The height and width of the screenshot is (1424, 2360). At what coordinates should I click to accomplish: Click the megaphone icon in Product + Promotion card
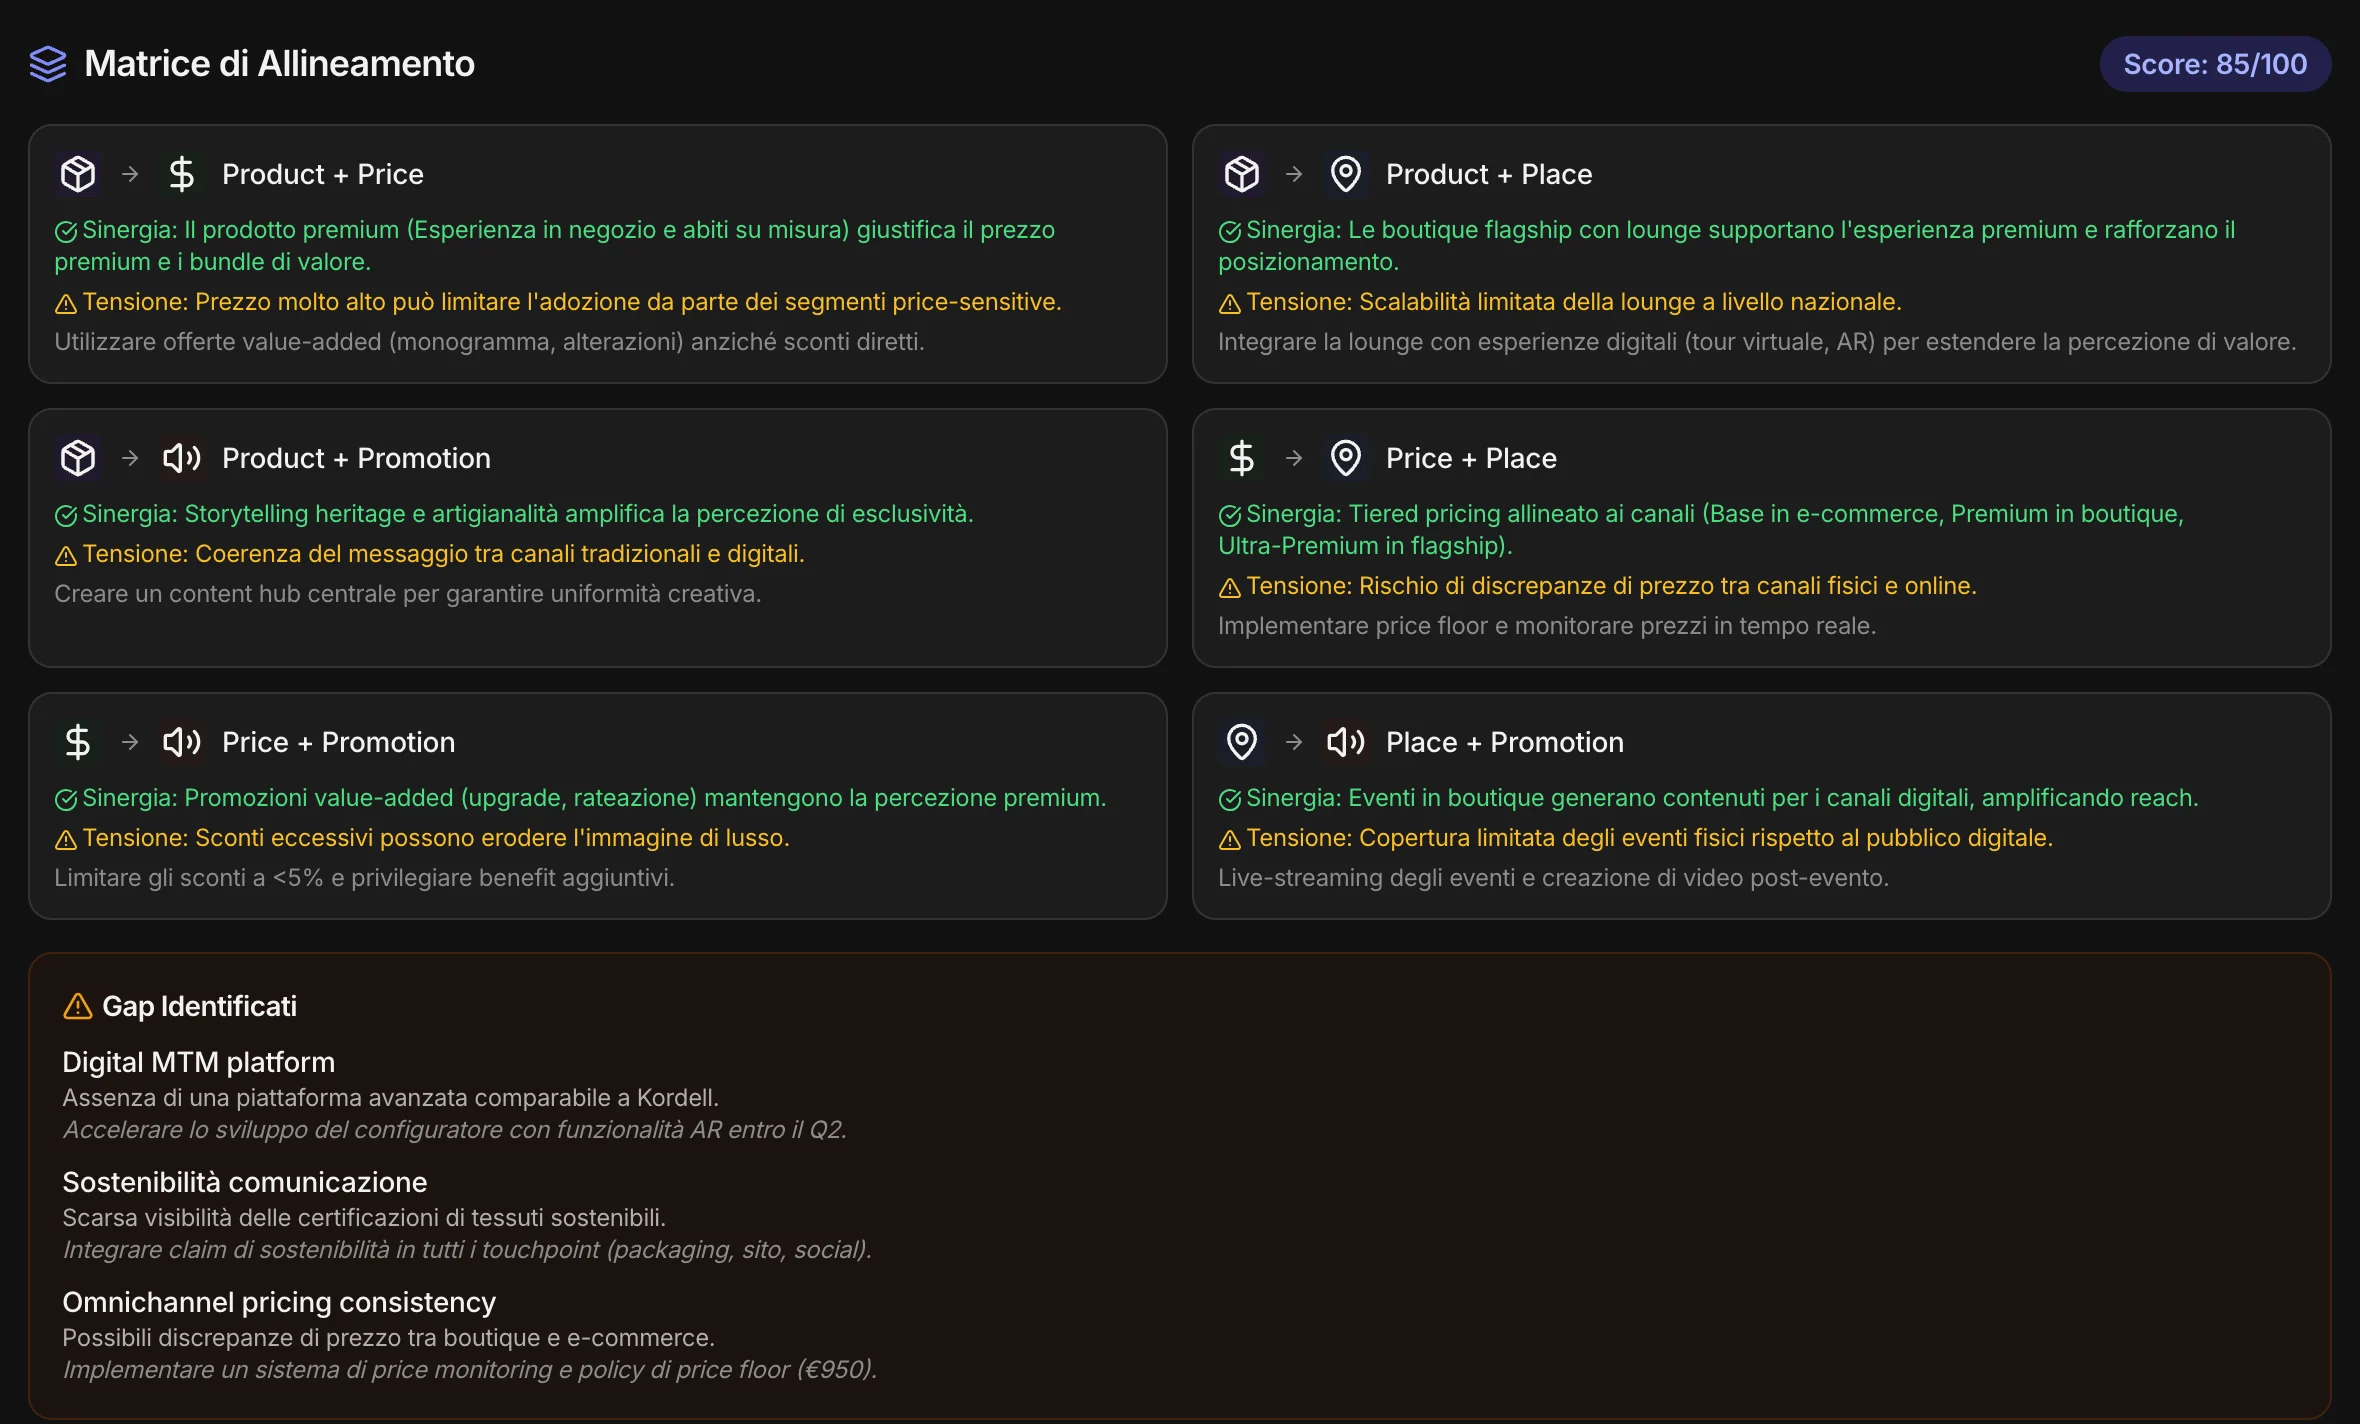click(182, 458)
